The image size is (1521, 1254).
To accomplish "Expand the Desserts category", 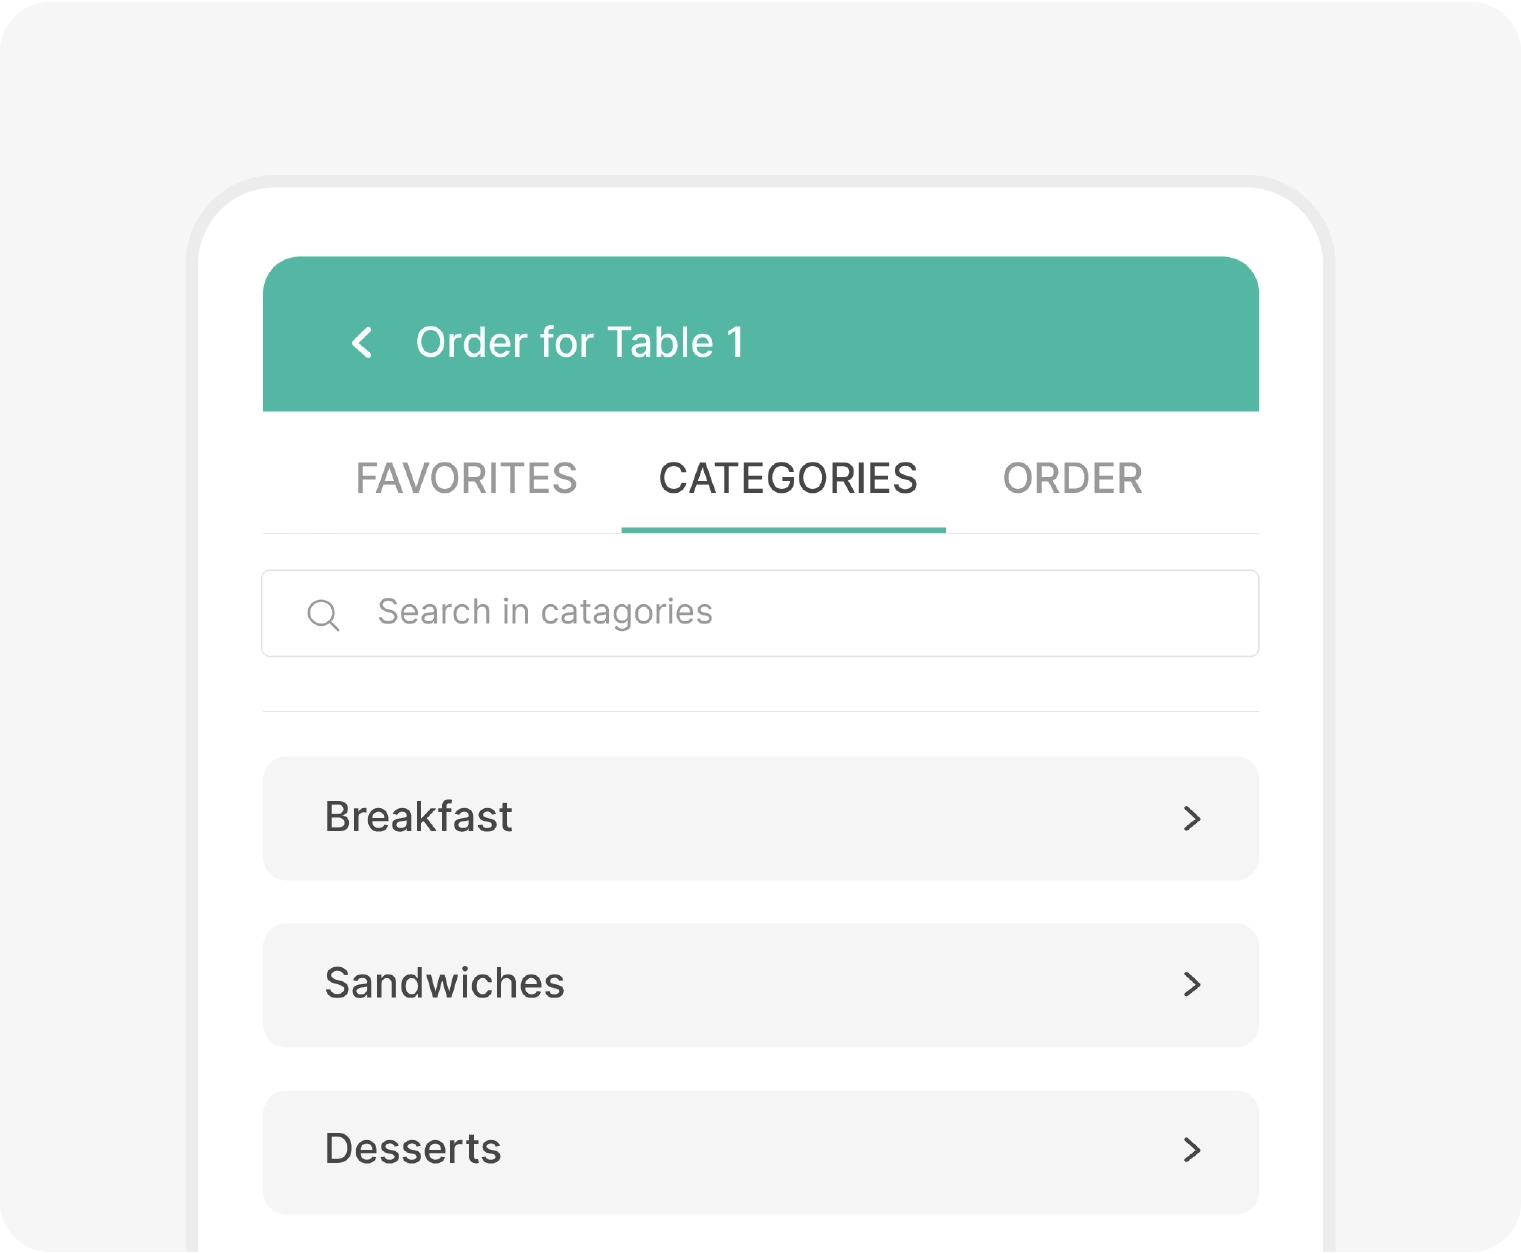I will click(760, 1151).
